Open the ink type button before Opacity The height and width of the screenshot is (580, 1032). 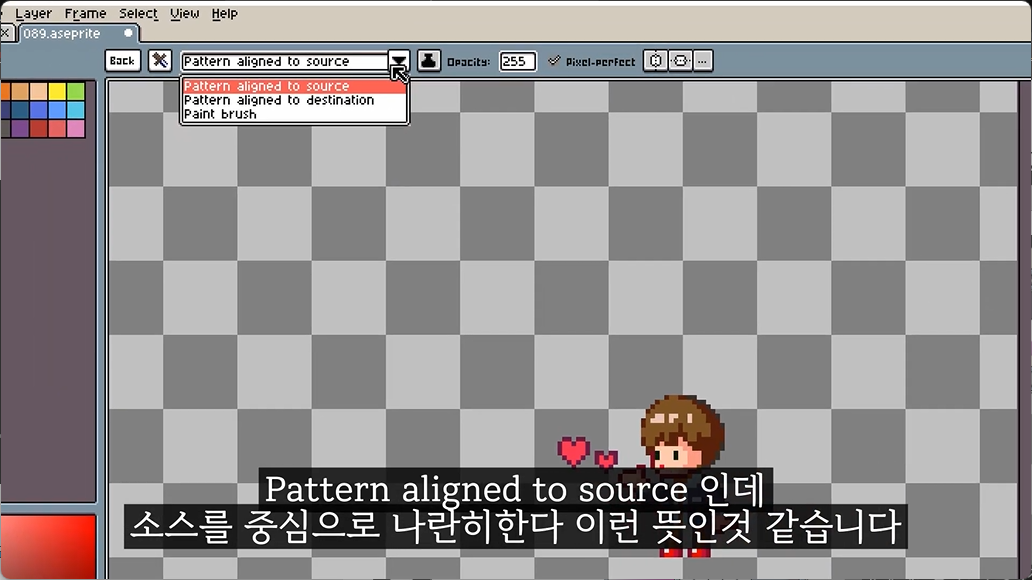(x=428, y=61)
